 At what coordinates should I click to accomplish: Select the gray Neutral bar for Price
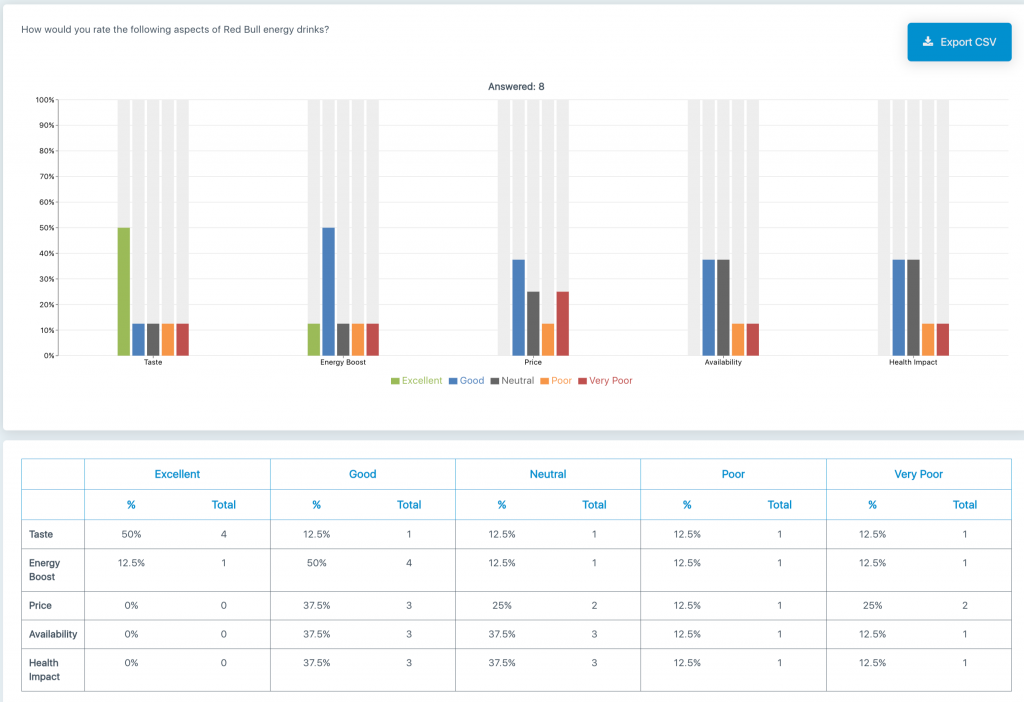[533, 324]
